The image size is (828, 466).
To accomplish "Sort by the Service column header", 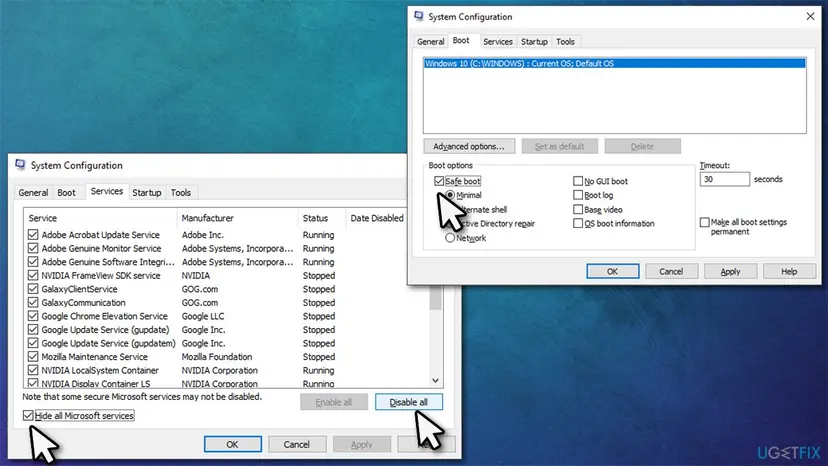I will click(100, 218).
